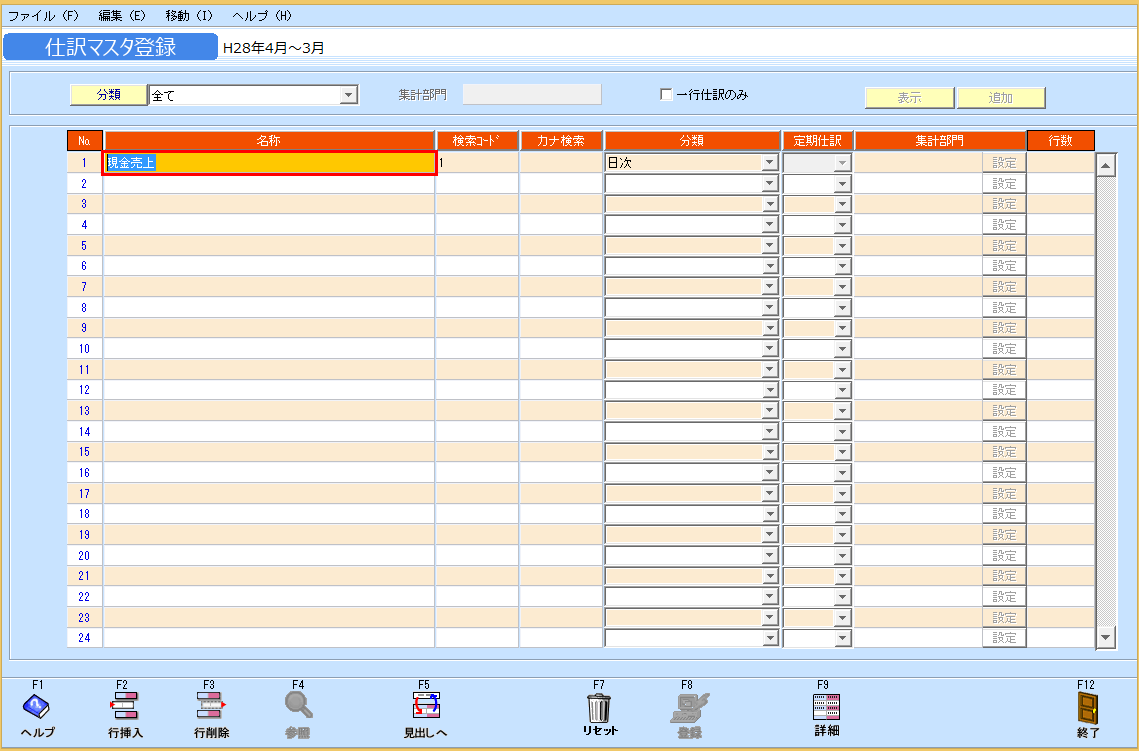Toggle the 一行仕訳のみ checkbox

666,95
